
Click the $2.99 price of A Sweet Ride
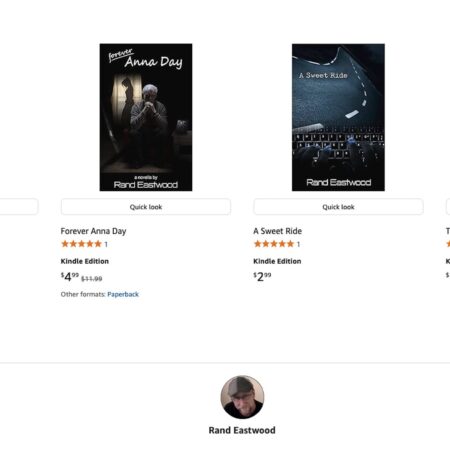[x=262, y=277]
